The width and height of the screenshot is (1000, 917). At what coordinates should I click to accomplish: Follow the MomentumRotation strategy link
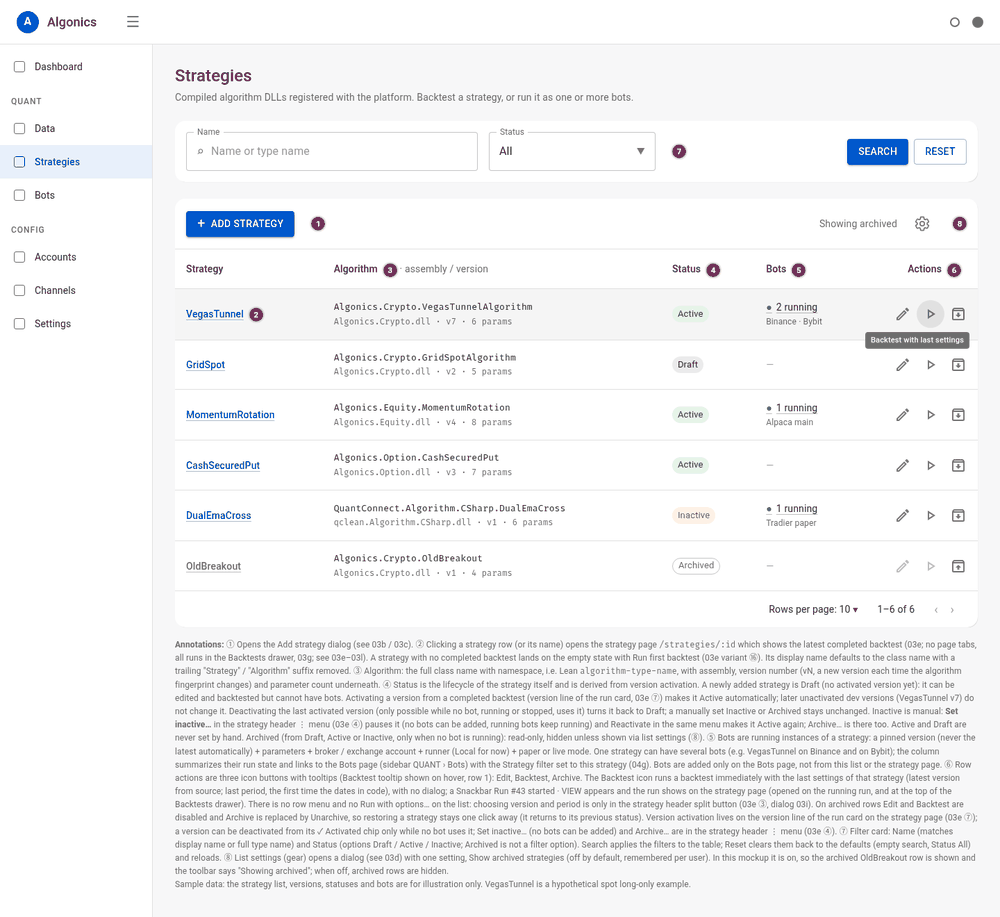pos(230,414)
